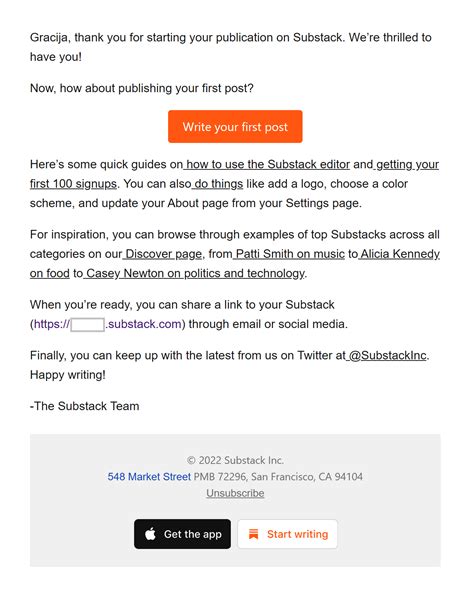474x593 pixels.
Task: Follow the do things link
Action: [218, 184]
